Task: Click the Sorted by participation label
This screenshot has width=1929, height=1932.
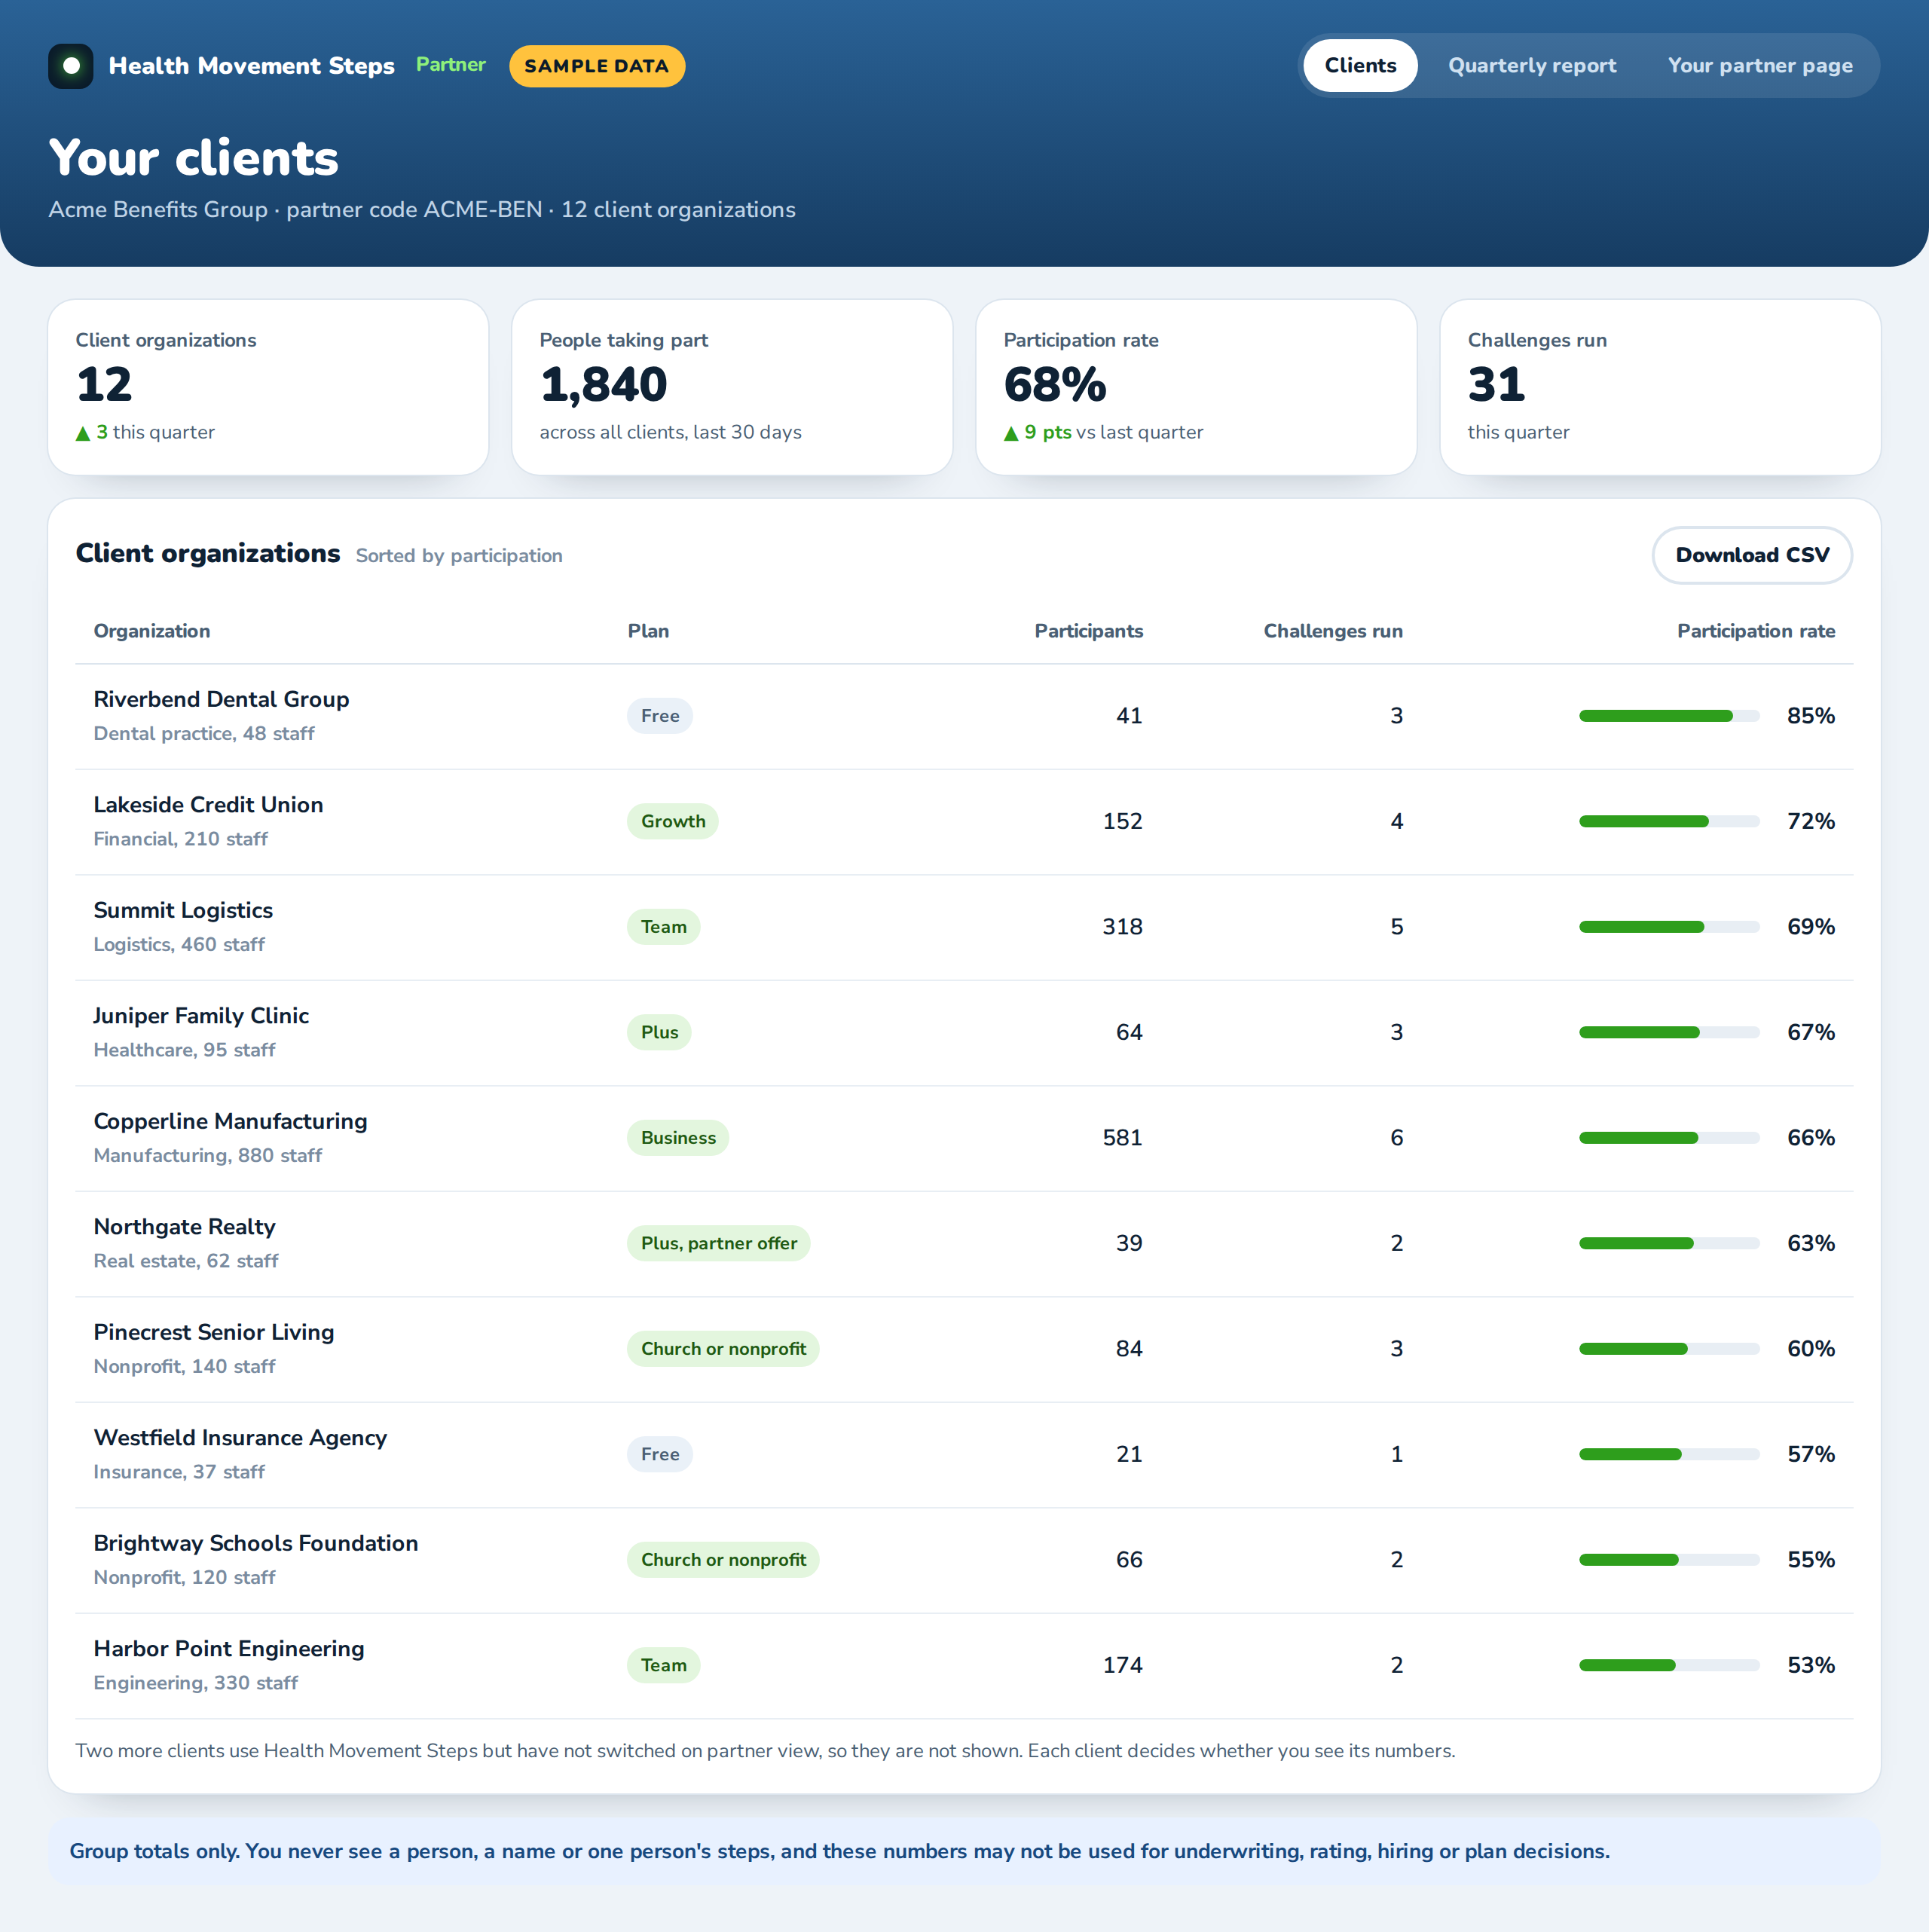Action: (459, 556)
